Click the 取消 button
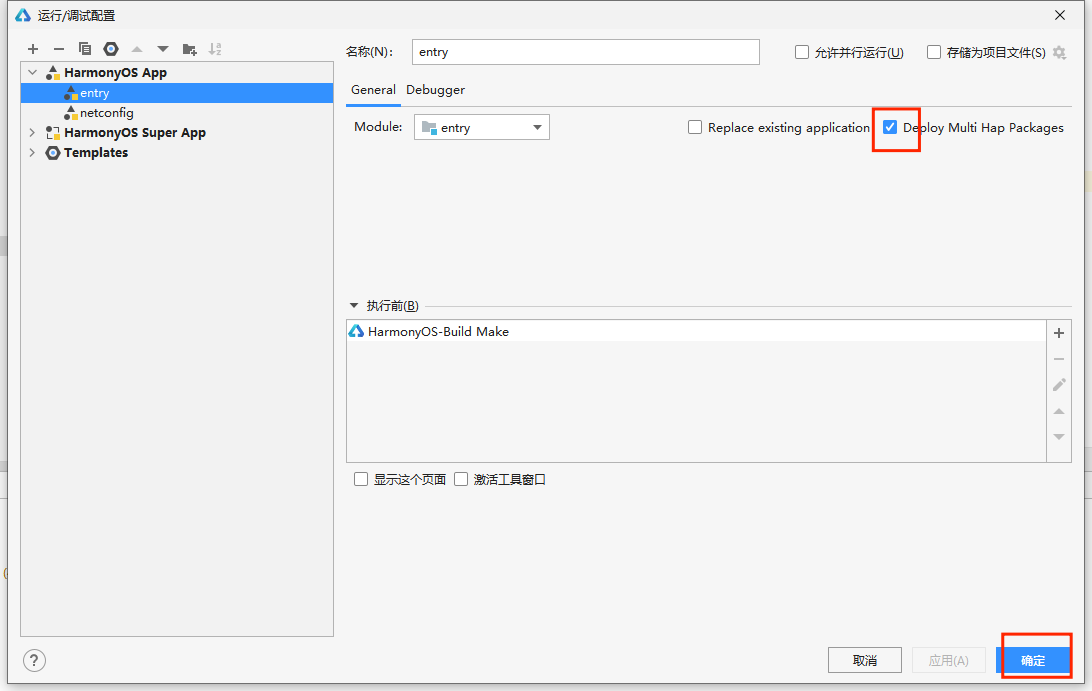 865,660
